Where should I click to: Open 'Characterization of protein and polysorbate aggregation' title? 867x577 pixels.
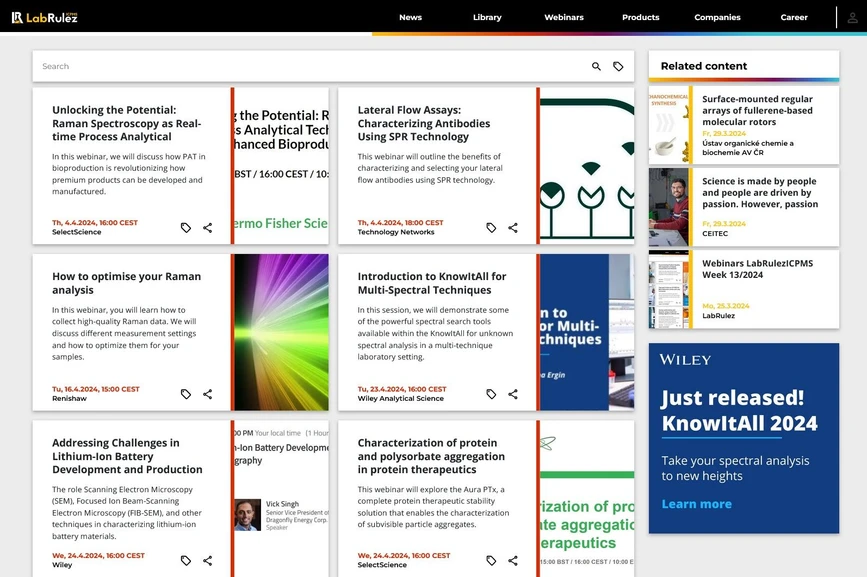pos(431,456)
